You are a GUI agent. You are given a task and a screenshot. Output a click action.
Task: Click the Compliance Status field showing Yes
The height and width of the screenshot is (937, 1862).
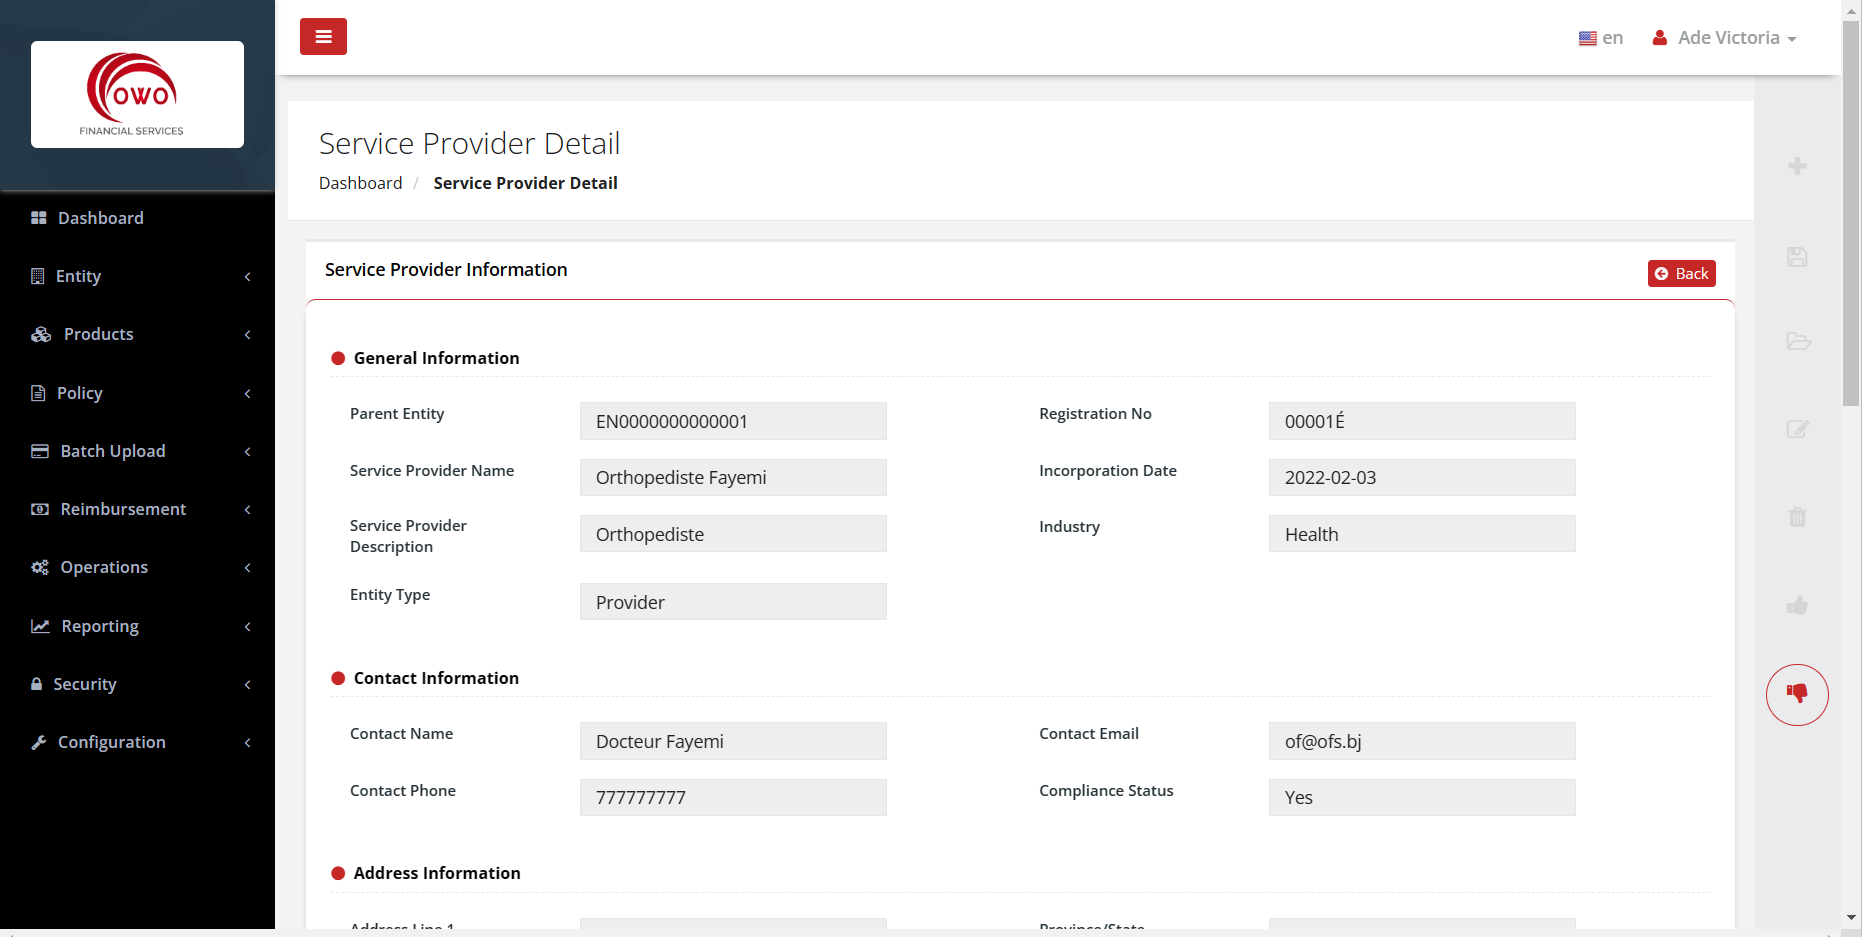pyautogui.click(x=1422, y=797)
